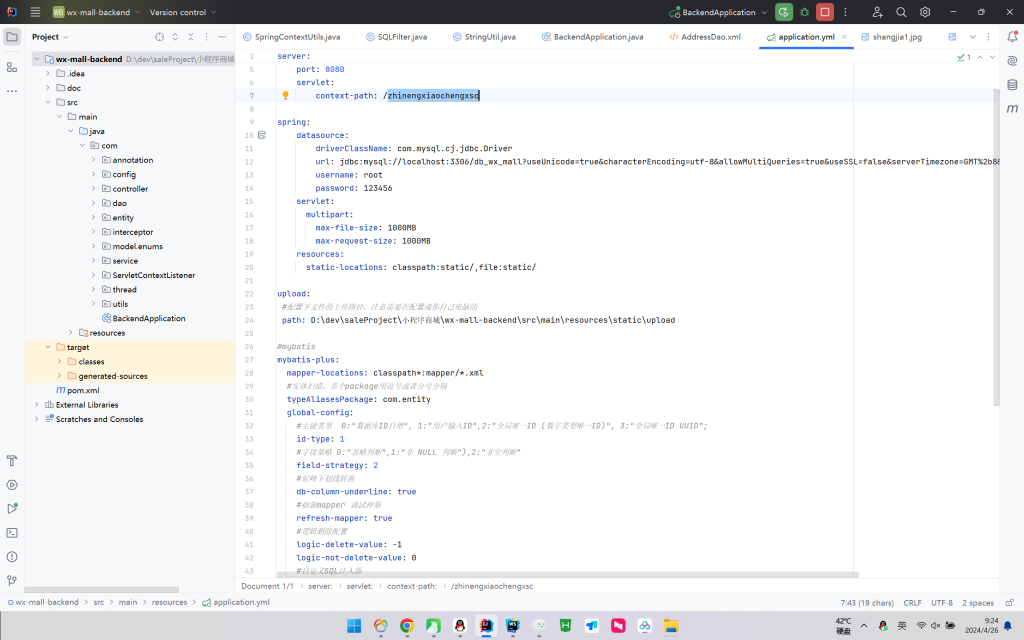
Task: Open the Version control menu
Action: tap(182, 13)
